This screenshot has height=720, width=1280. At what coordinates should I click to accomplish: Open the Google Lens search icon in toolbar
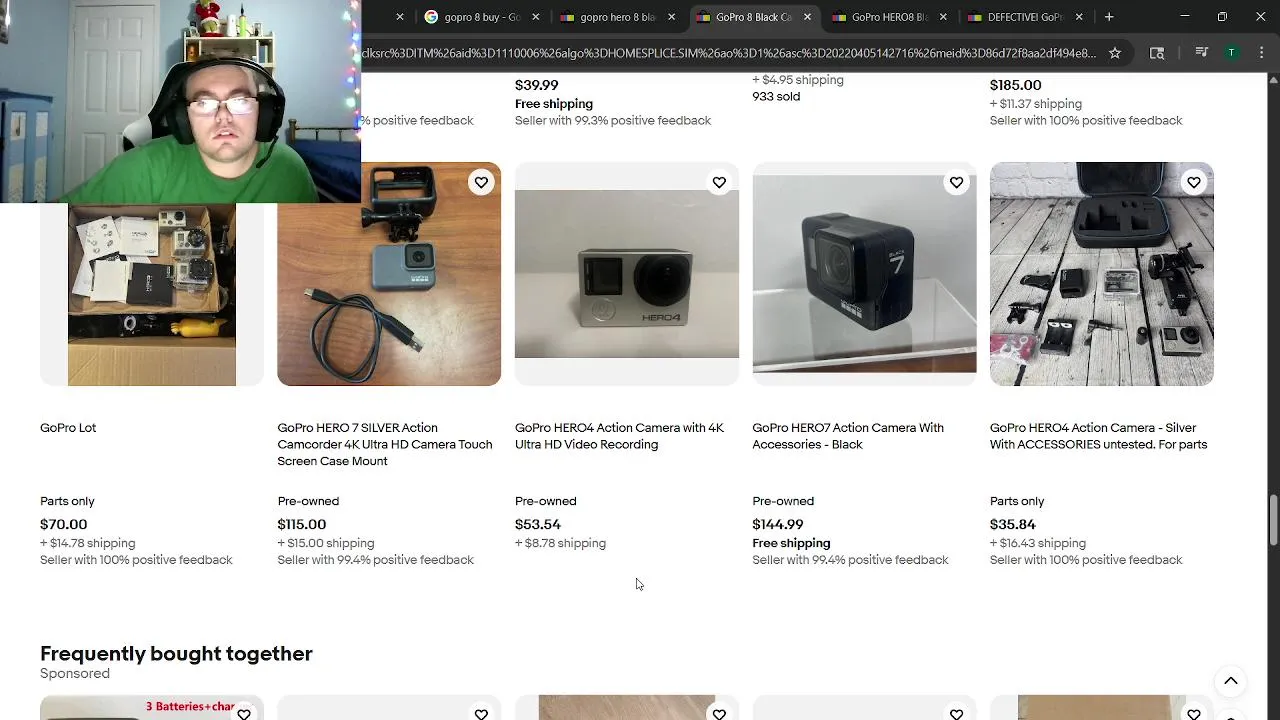click(1157, 53)
